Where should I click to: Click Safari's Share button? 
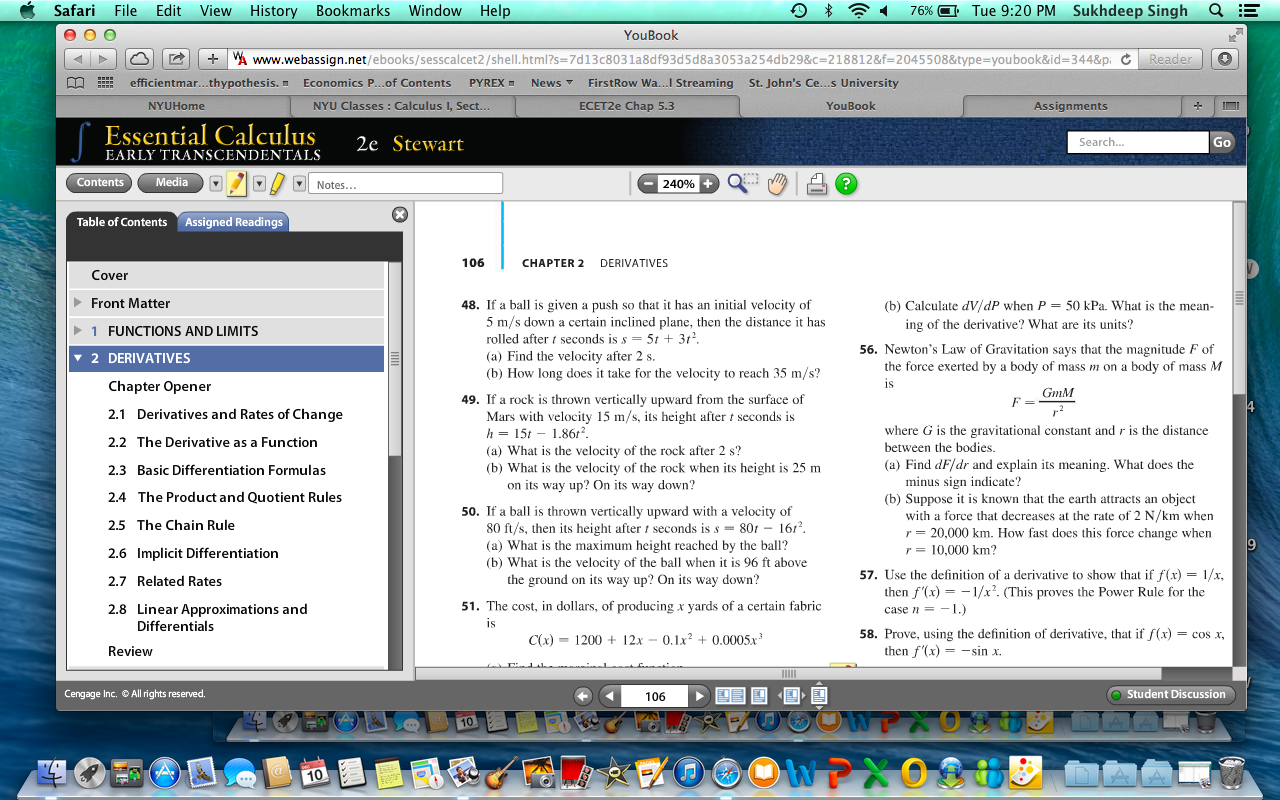click(175, 59)
